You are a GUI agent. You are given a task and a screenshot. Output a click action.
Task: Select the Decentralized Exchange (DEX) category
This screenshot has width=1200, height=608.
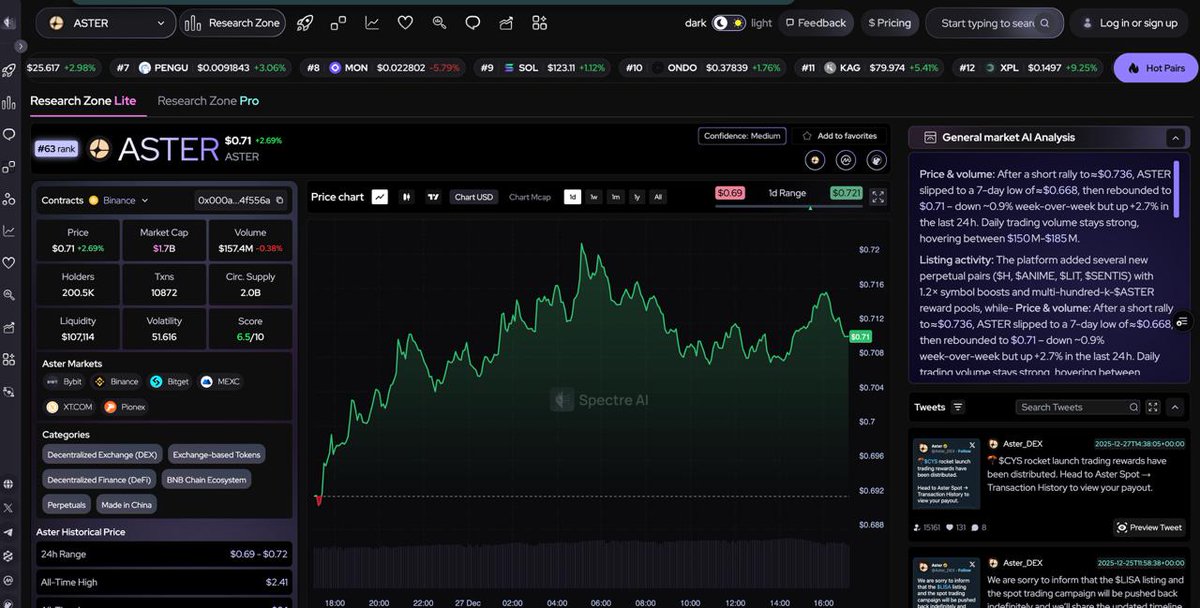(102, 454)
